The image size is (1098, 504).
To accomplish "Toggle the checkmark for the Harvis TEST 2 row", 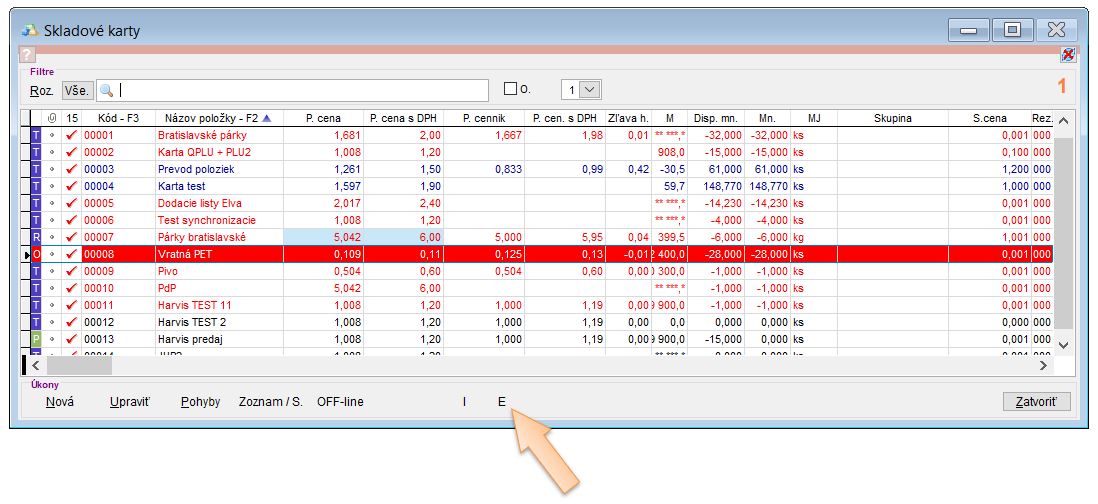I will (71, 322).
